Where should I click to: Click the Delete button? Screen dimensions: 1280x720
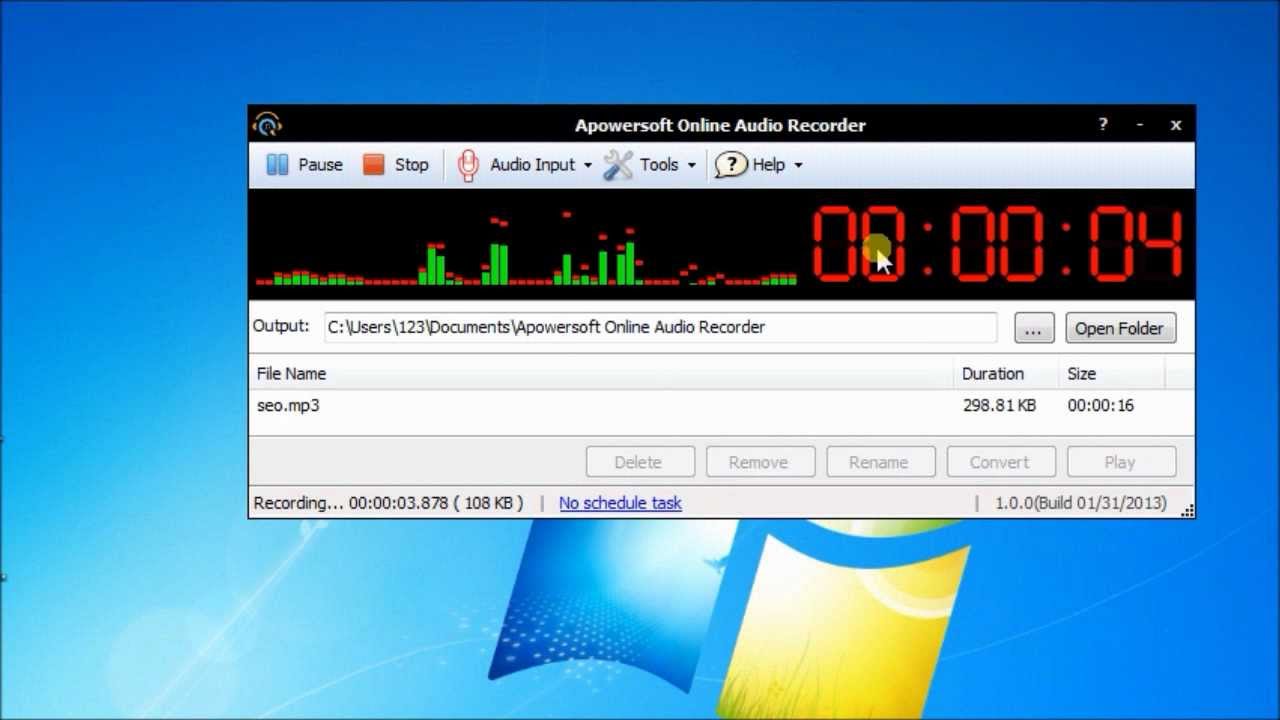[x=638, y=462]
